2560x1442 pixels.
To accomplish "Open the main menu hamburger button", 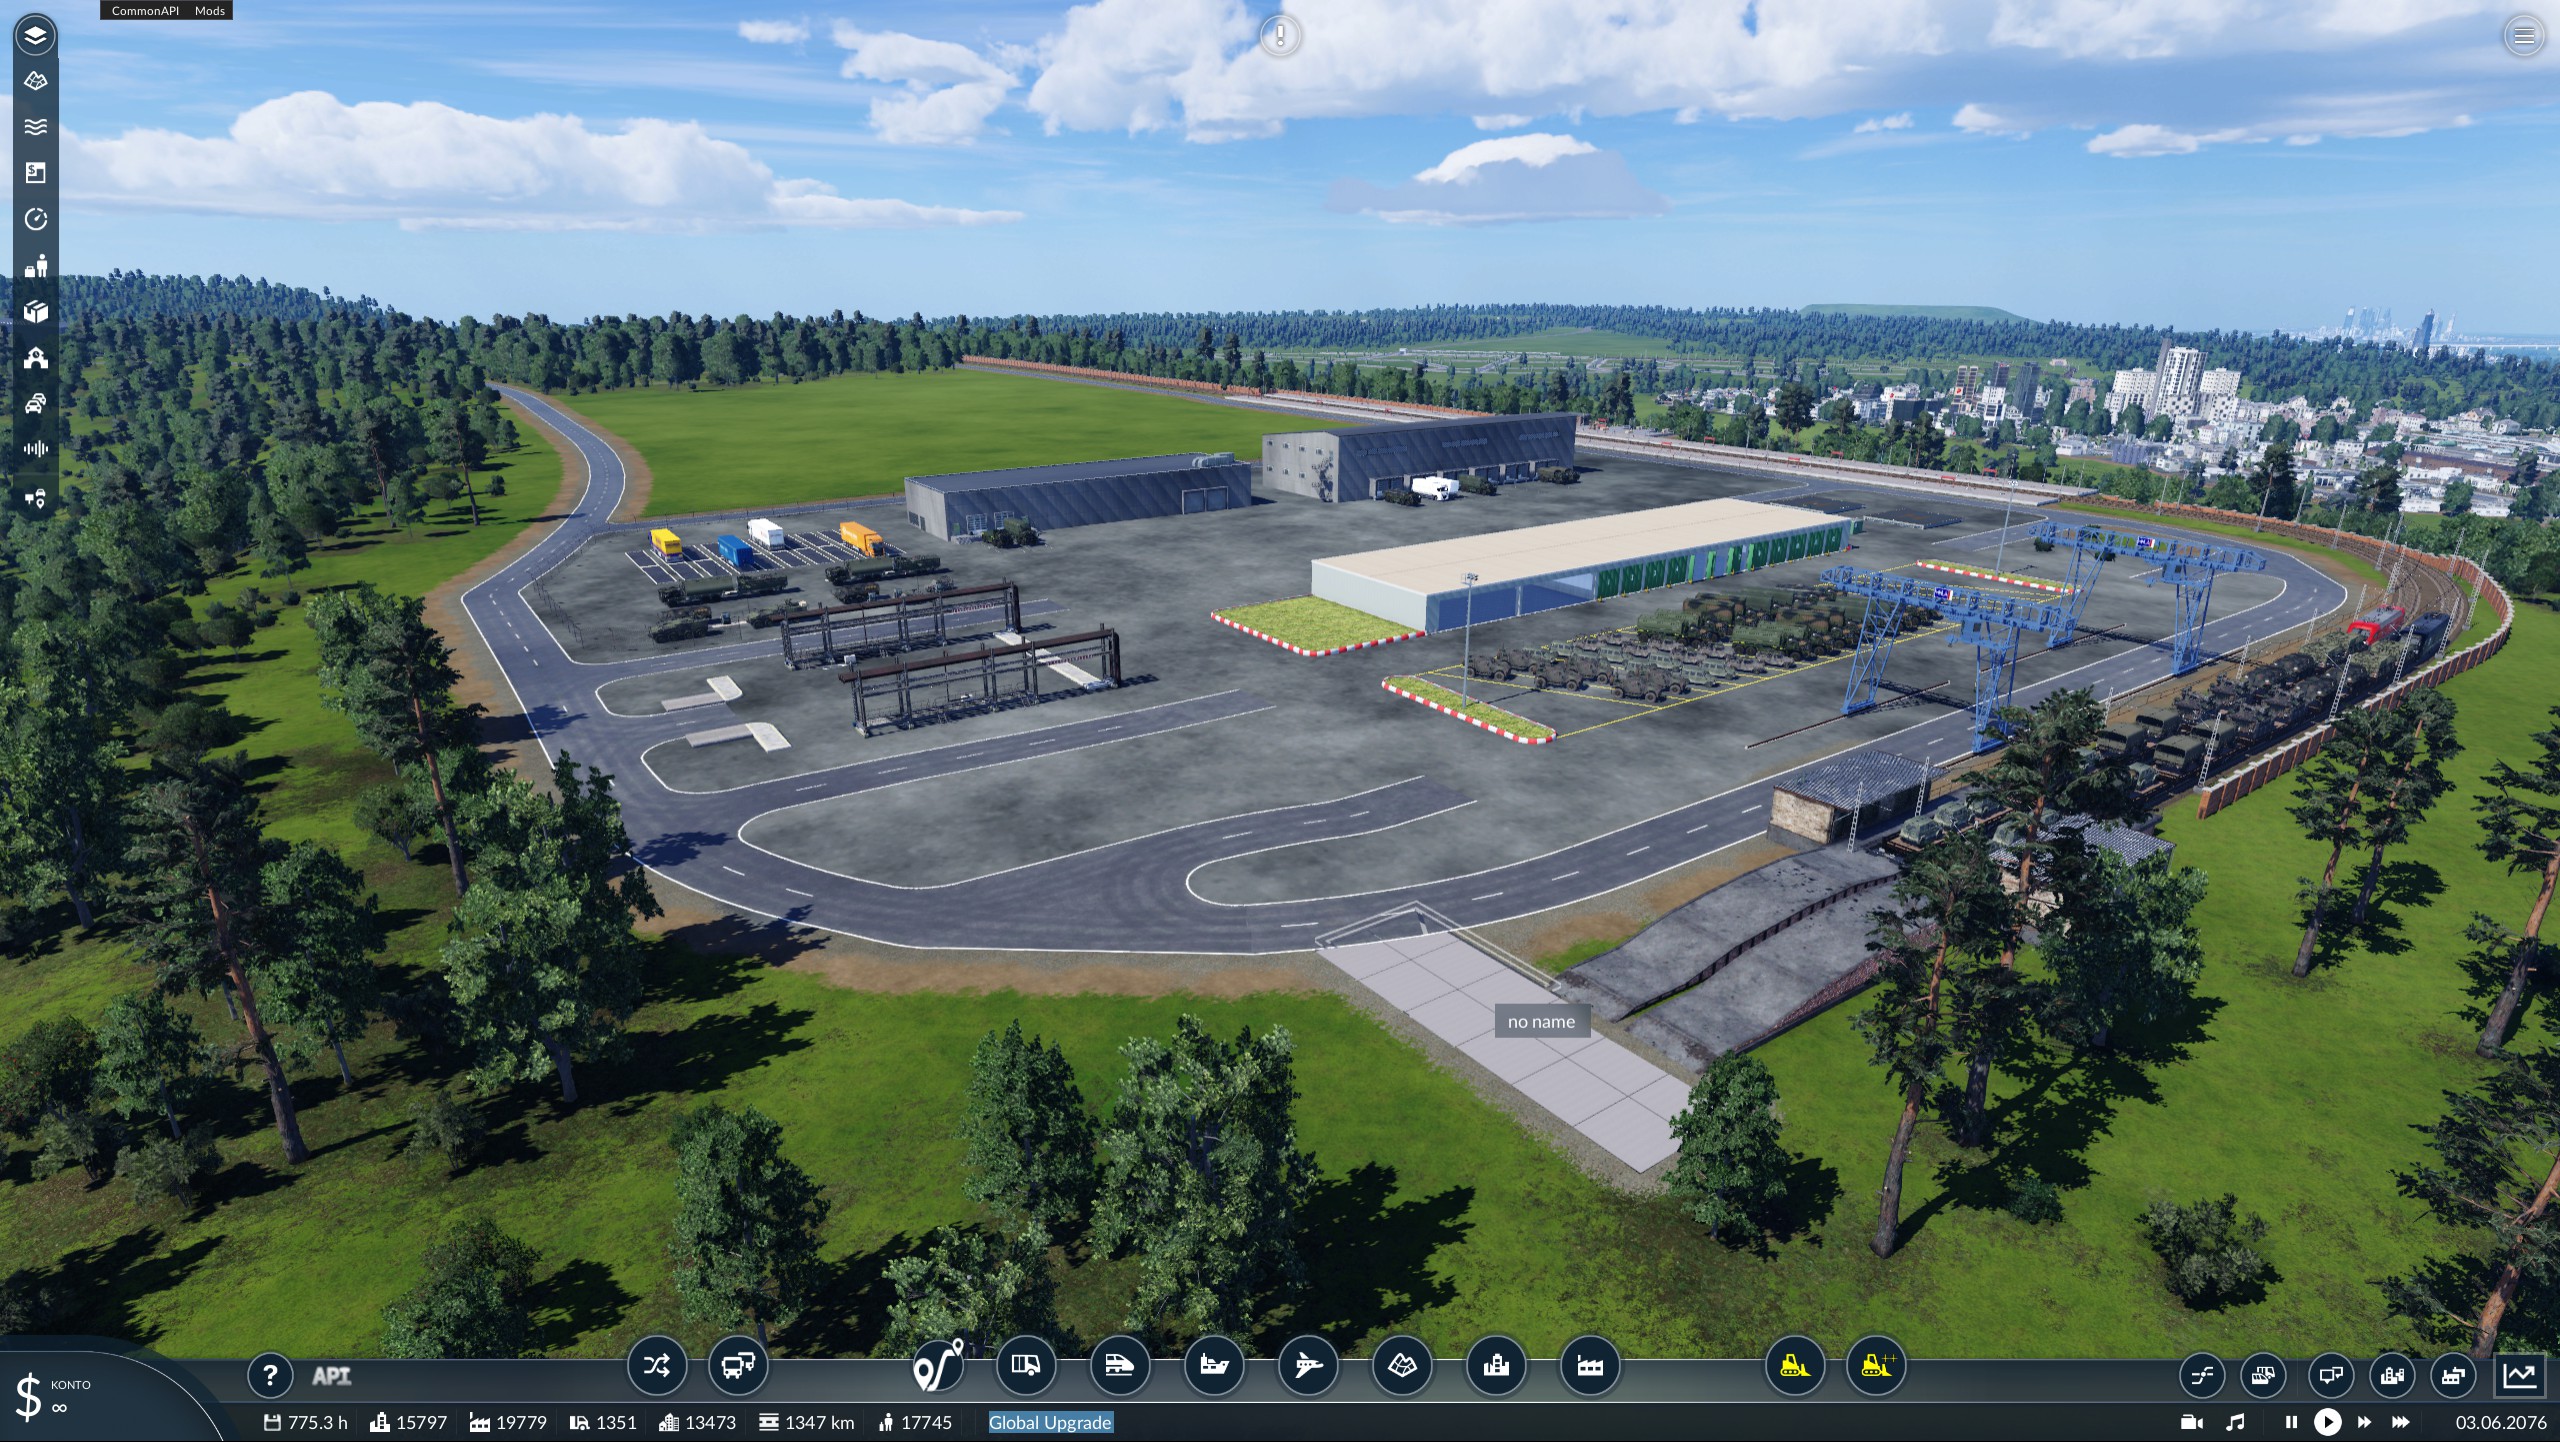I will (x=2523, y=37).
